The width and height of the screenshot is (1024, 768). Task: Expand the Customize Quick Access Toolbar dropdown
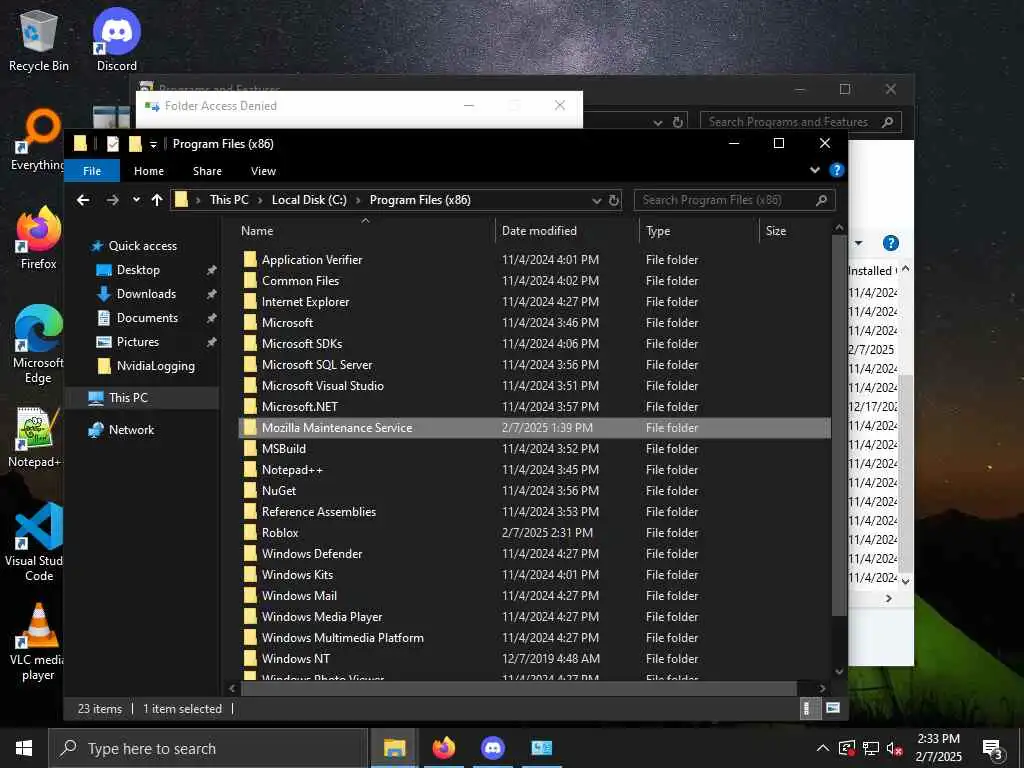coord(153,144)
